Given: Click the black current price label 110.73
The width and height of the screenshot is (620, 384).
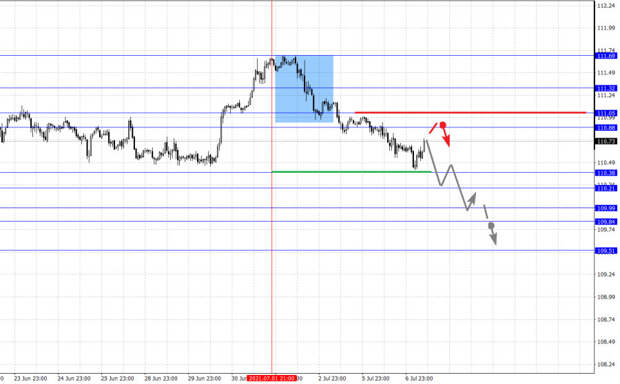Looking at the screenshot, I should 606,141.
